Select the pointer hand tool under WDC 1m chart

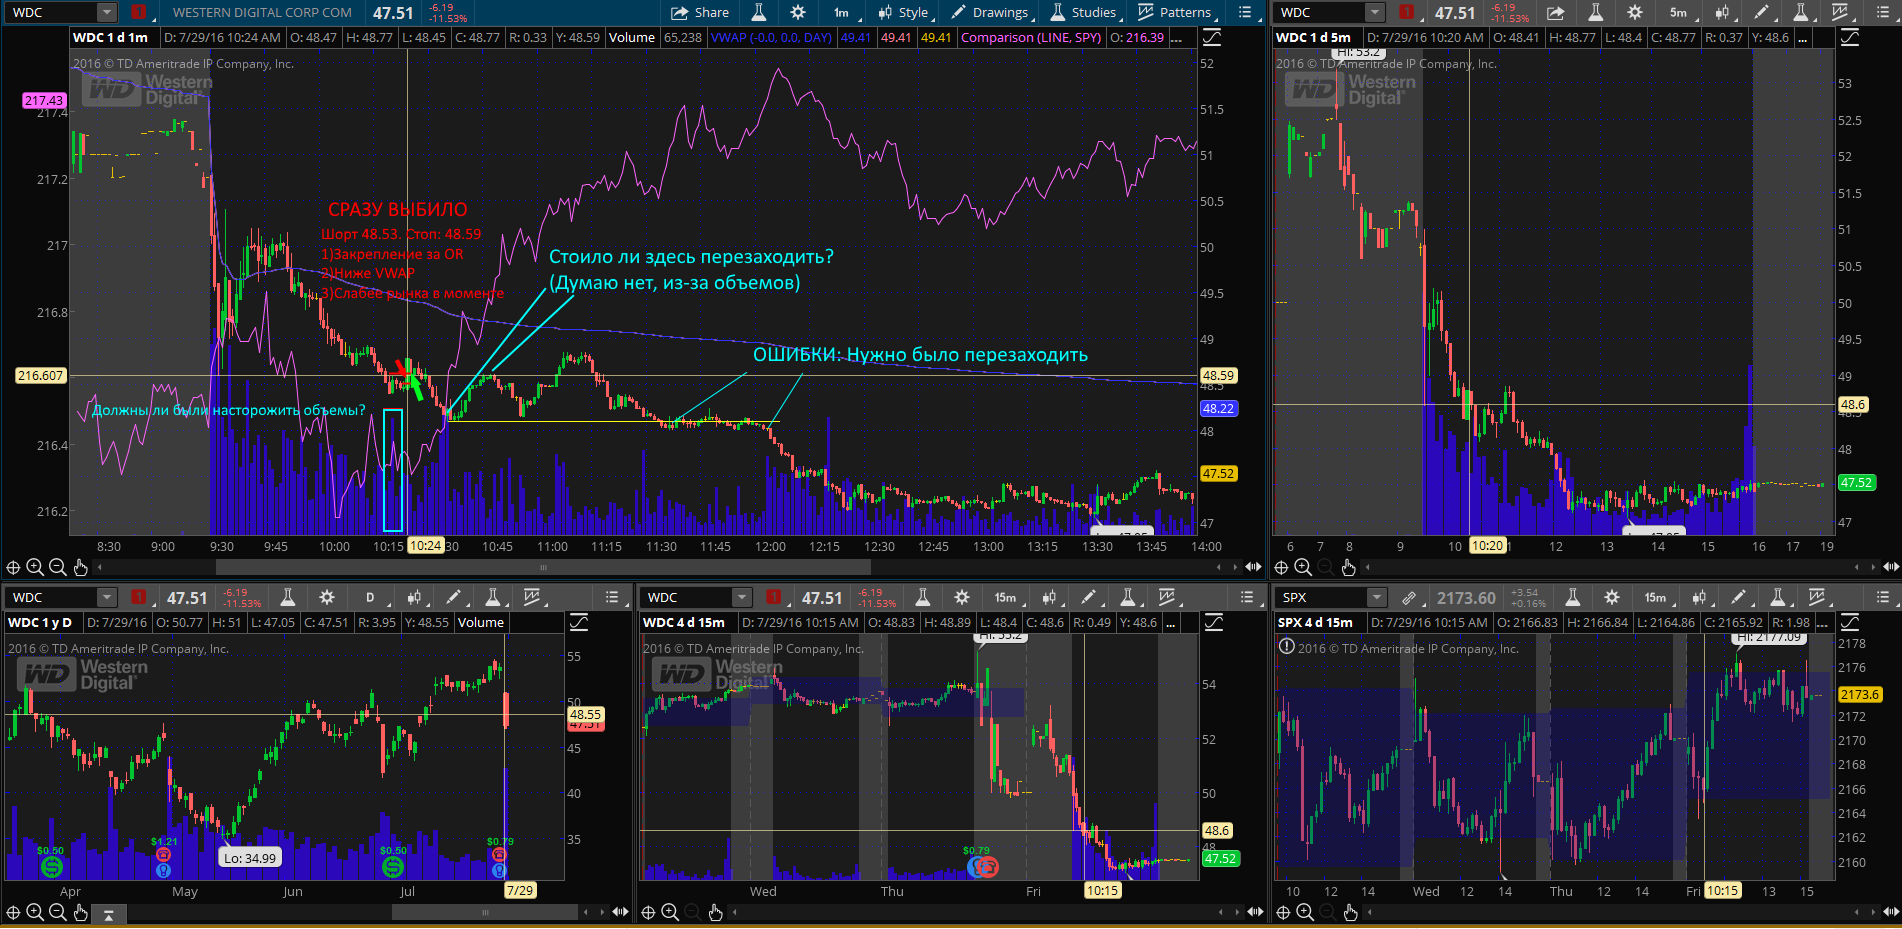(x=81, y=567)
